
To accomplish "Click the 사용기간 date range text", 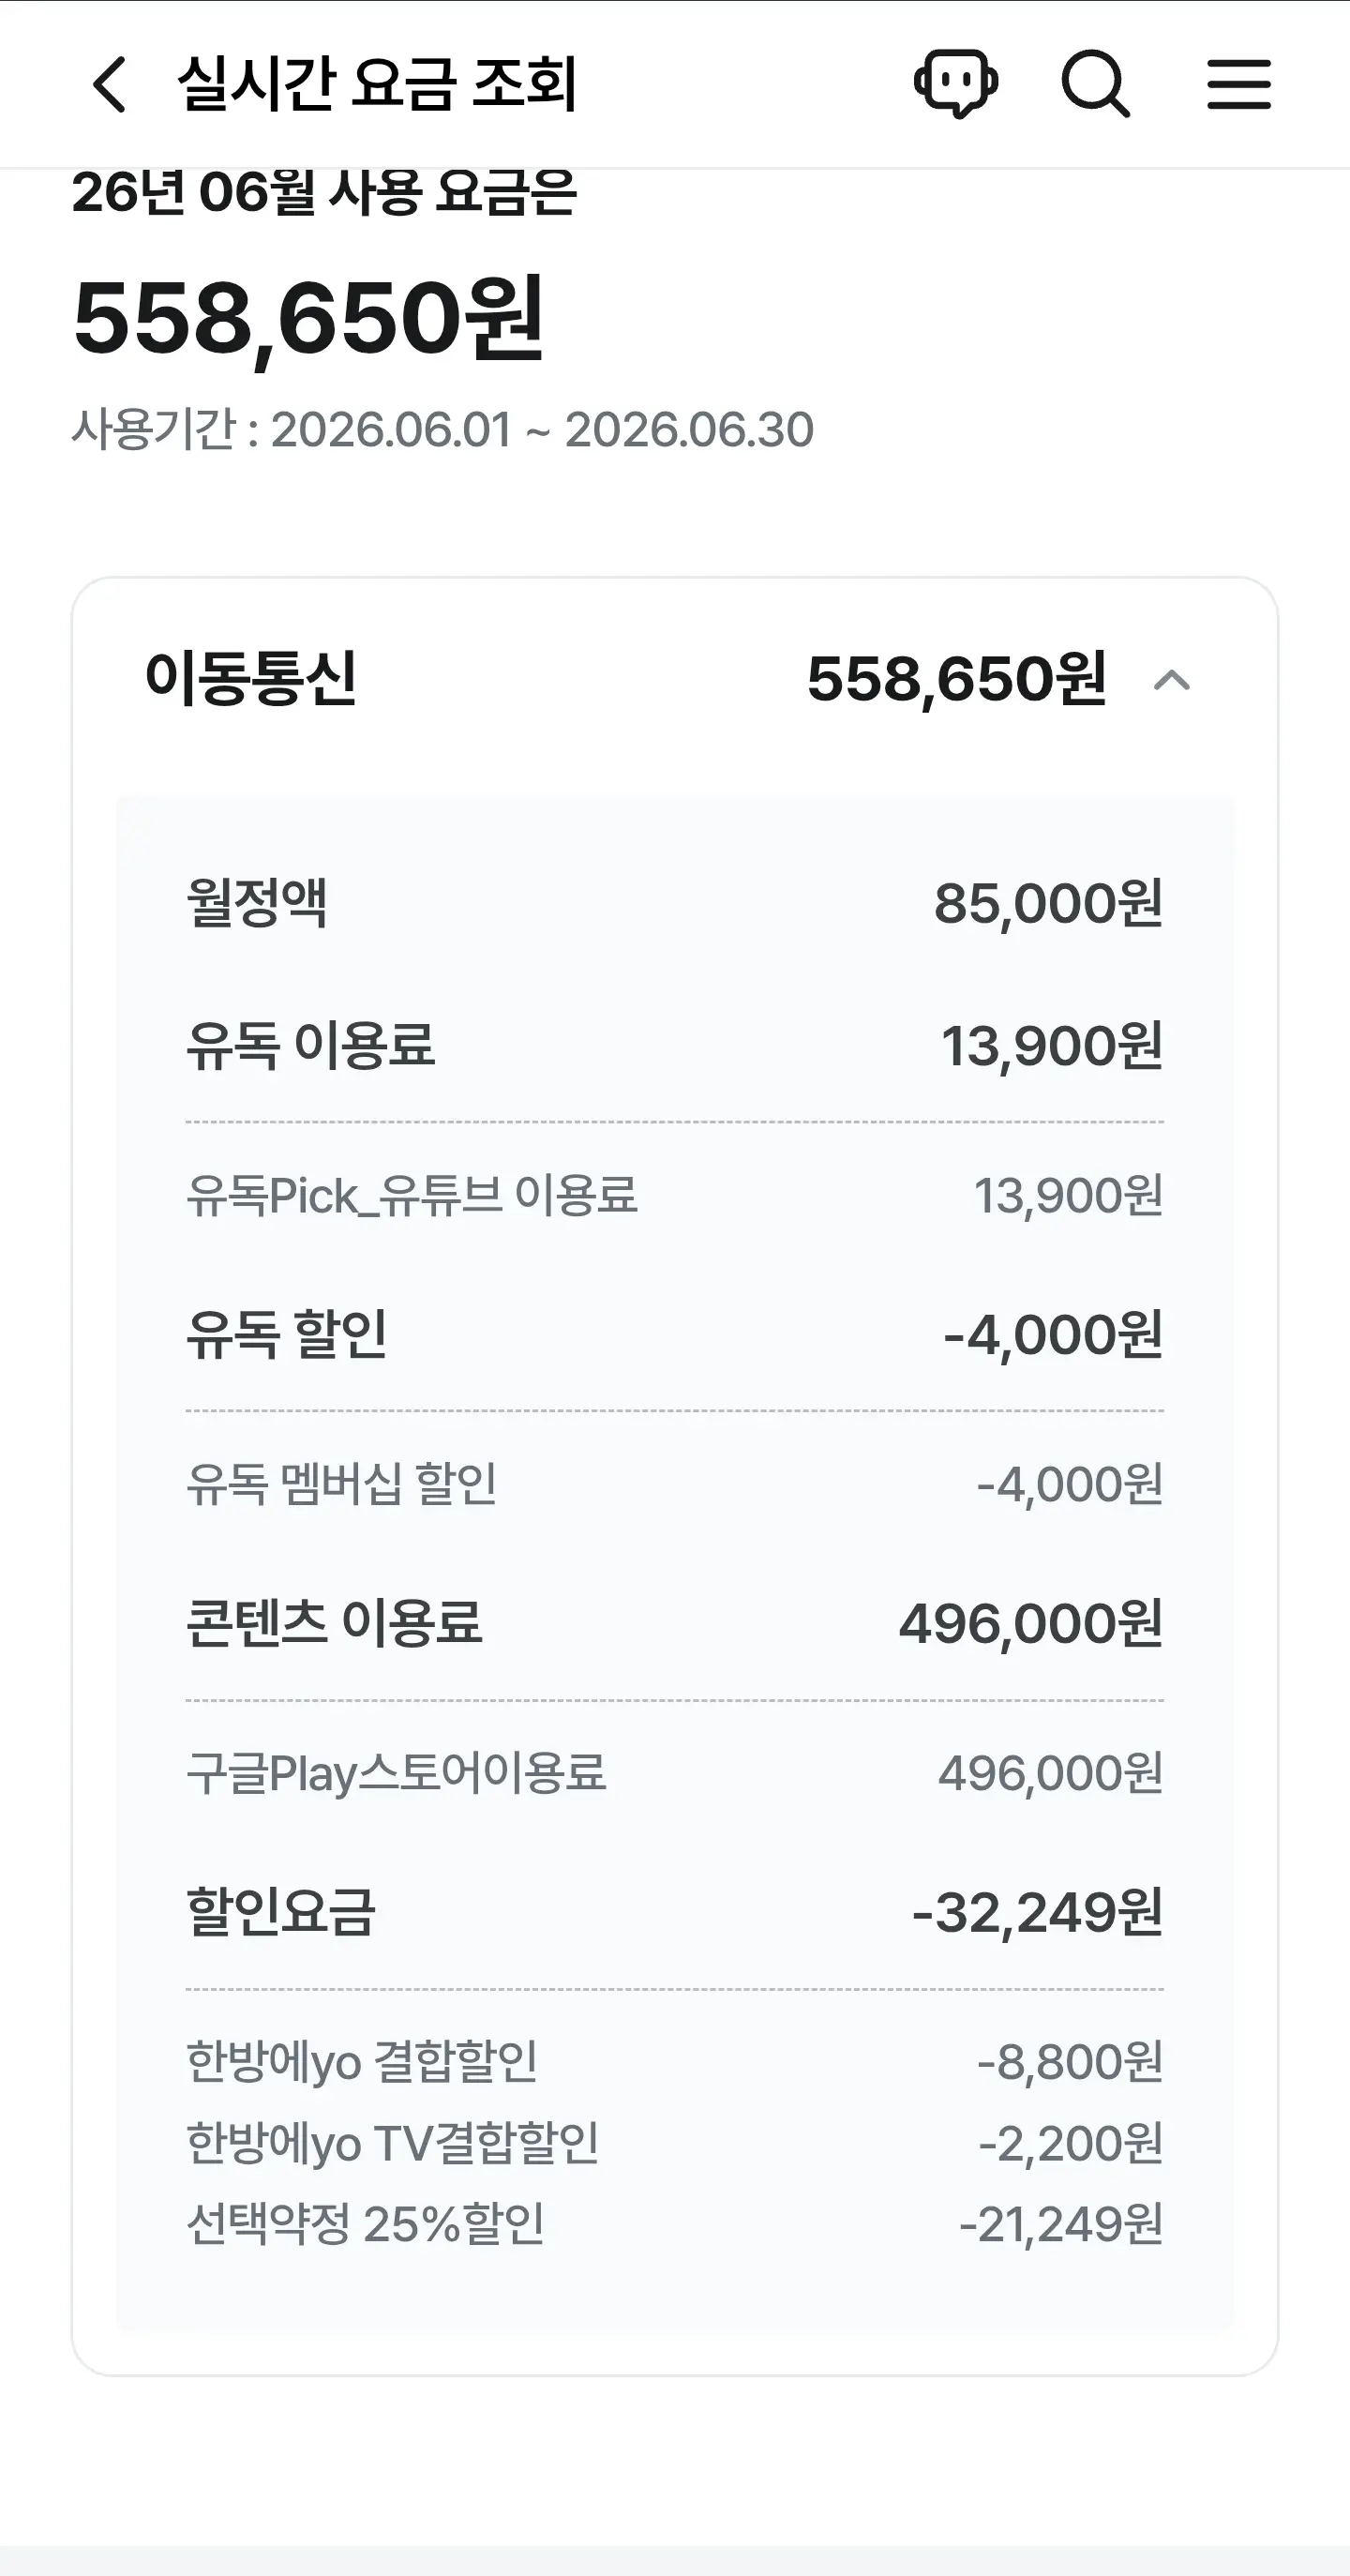I will click(x=442, y=430).
